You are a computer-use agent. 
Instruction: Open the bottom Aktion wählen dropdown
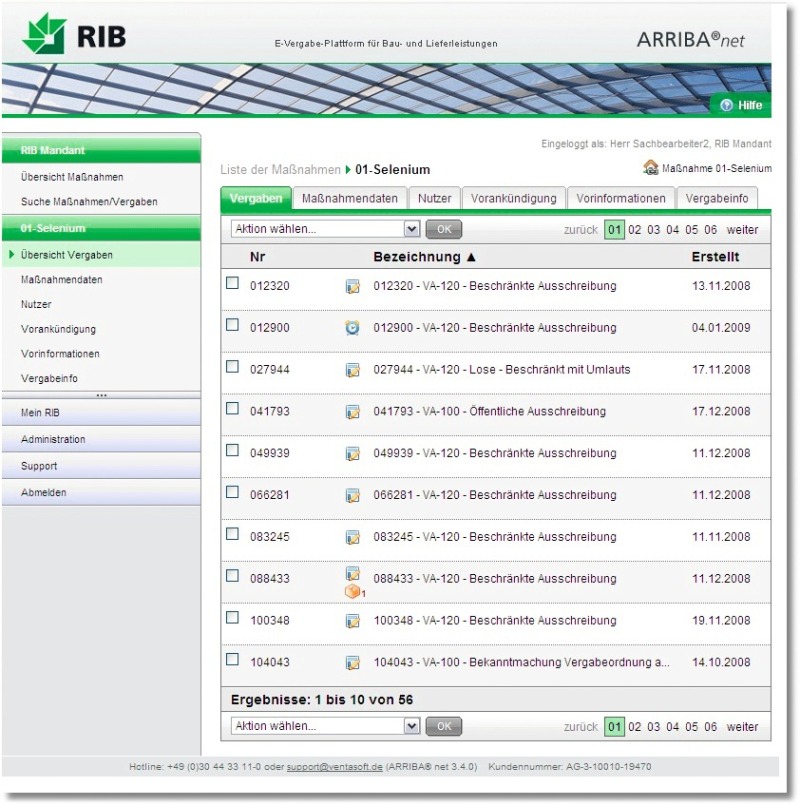coord(325,726)
